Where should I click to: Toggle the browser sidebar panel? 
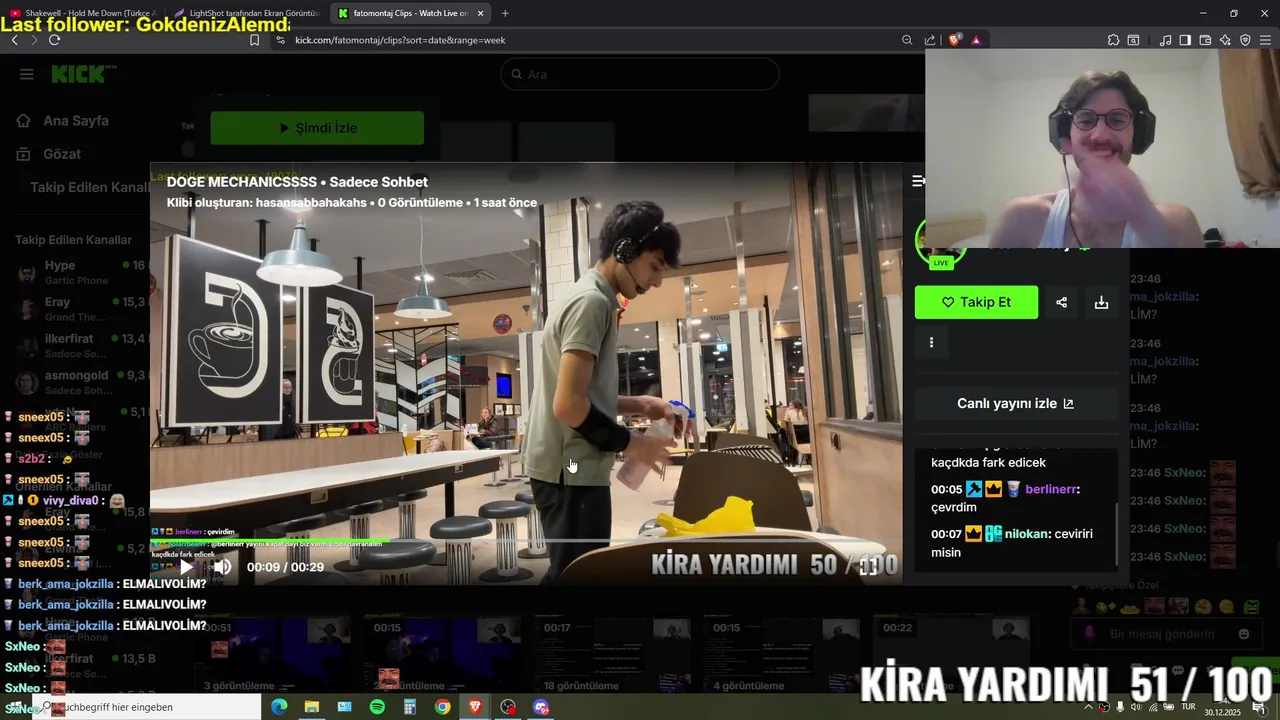(x=1185, y=40)
